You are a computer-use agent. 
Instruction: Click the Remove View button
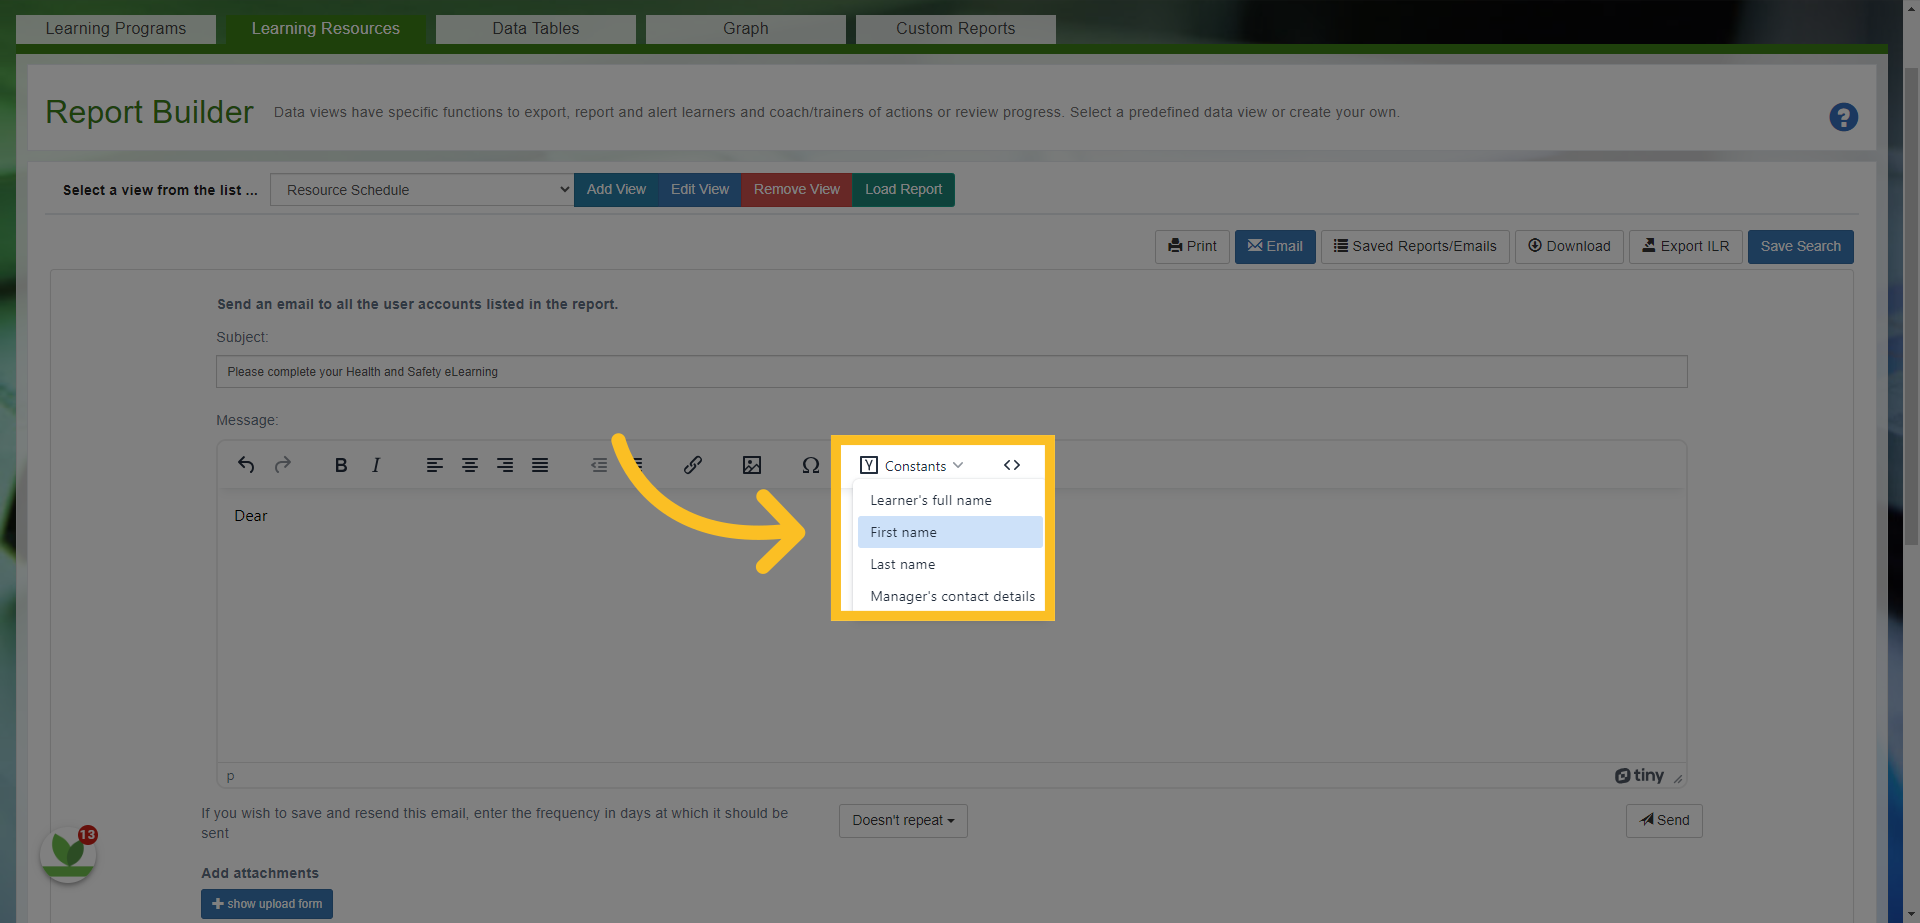(797, 190)
